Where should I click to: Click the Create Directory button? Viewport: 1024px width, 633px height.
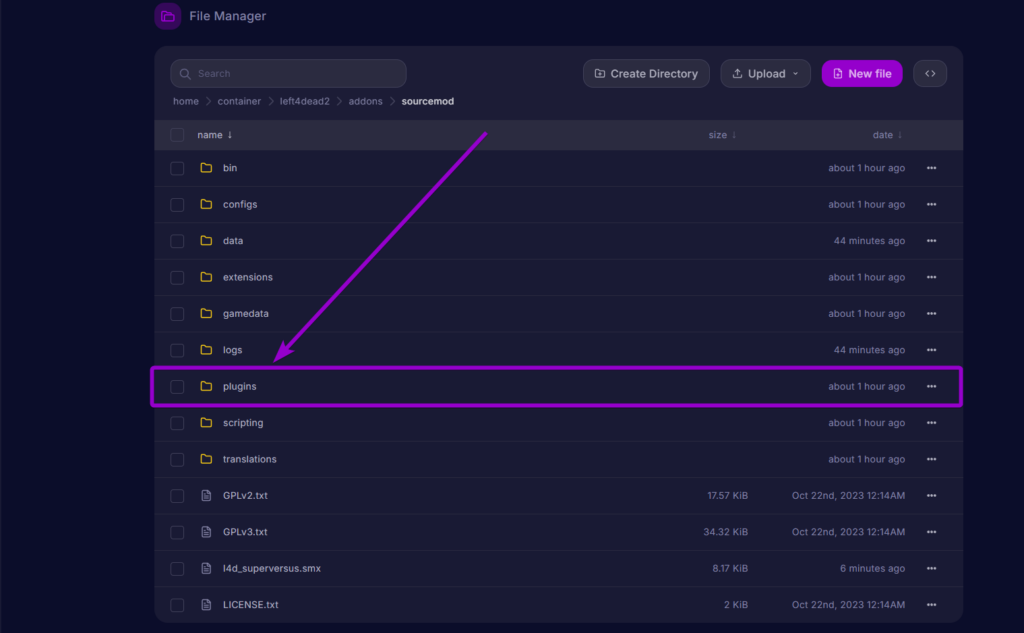tap(646, 73)
